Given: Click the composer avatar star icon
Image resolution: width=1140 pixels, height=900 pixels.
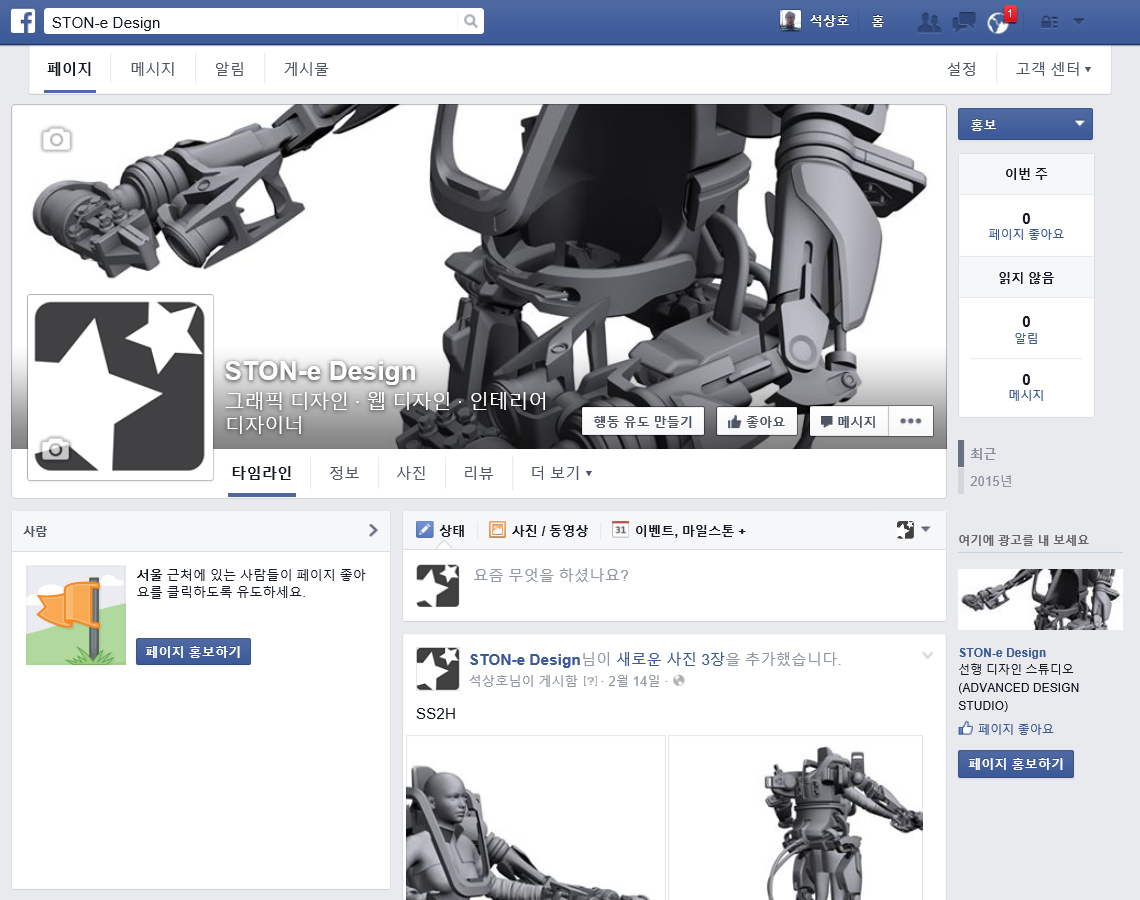Looking at the screenshot, I should pyautogui.click(x=438, y=585).
